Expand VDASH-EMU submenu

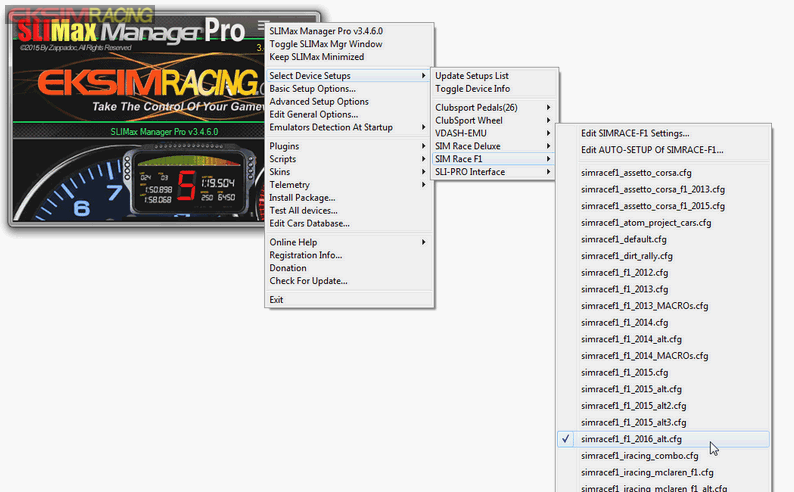tap(494, 133)
